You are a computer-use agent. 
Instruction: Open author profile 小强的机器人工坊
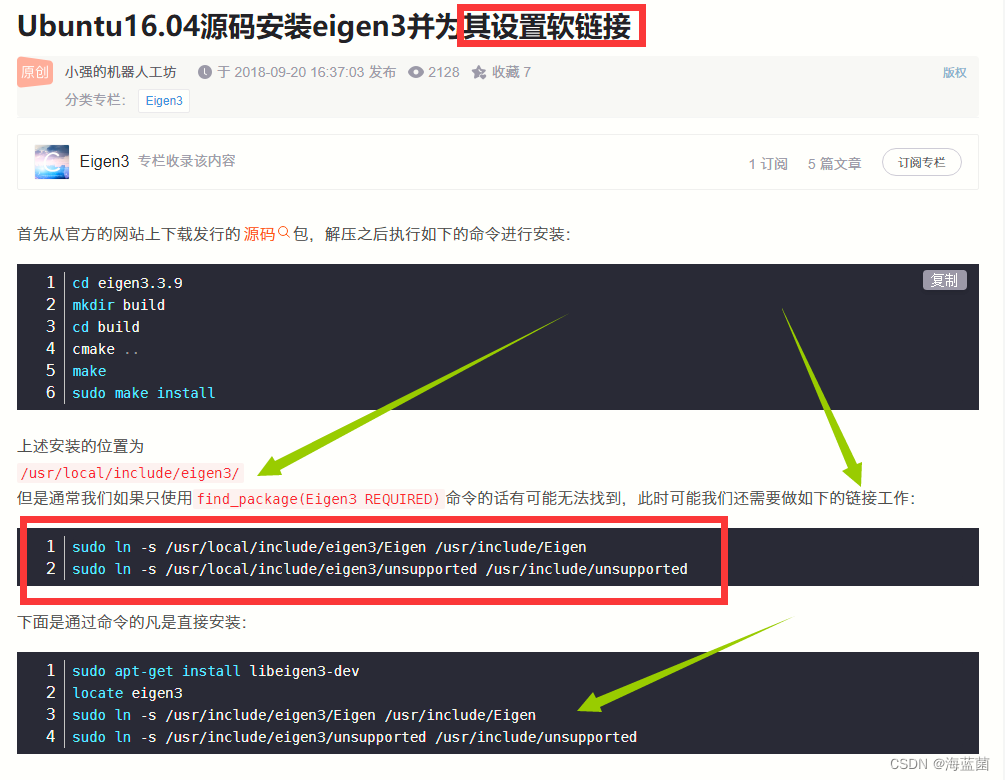tap(120, 72)
